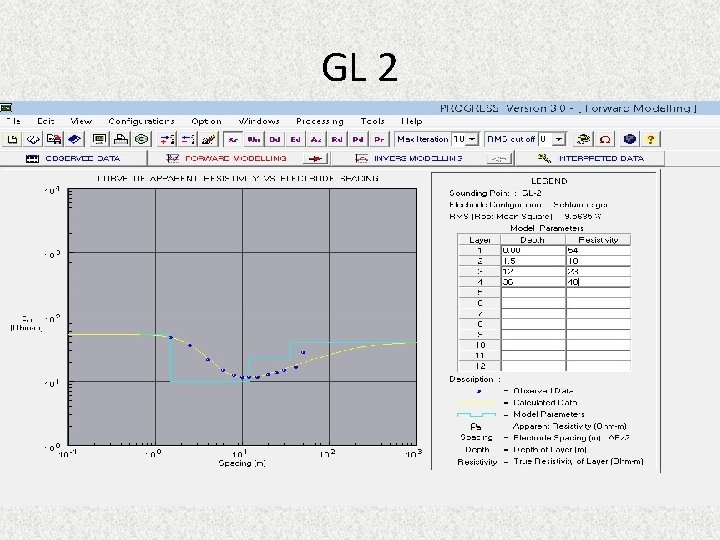Open the Edit menu
720x540 pixels.
point(45,121)
